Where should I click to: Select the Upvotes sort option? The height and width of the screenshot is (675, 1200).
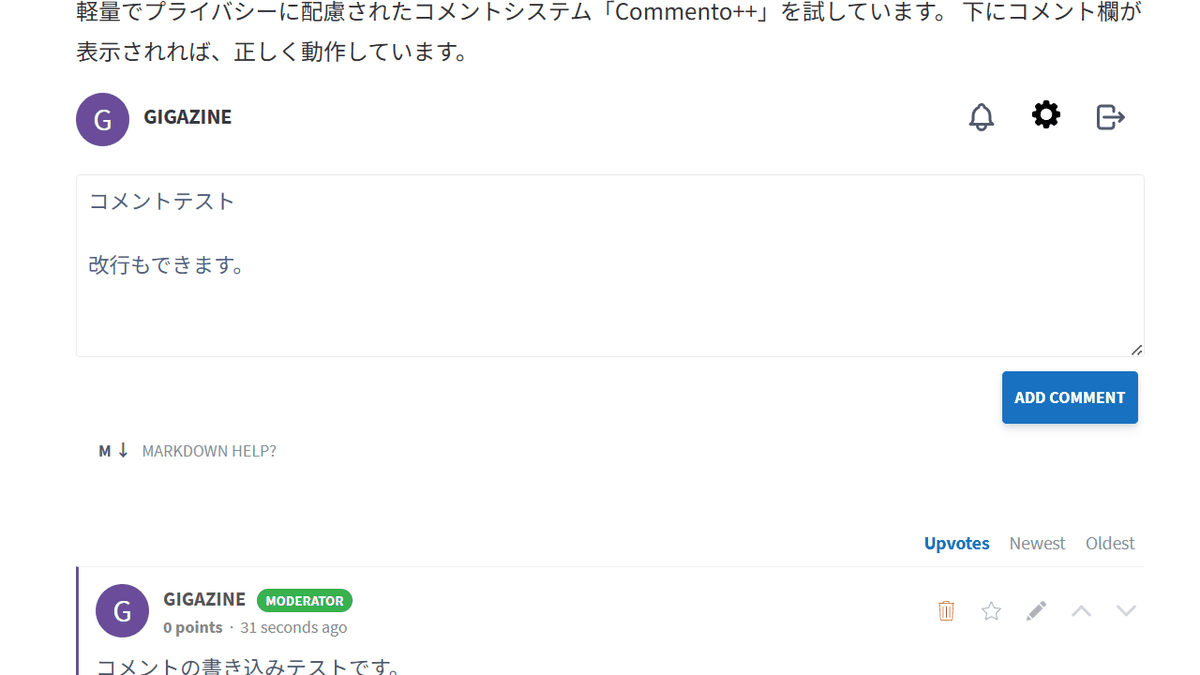tap(956, 543)
